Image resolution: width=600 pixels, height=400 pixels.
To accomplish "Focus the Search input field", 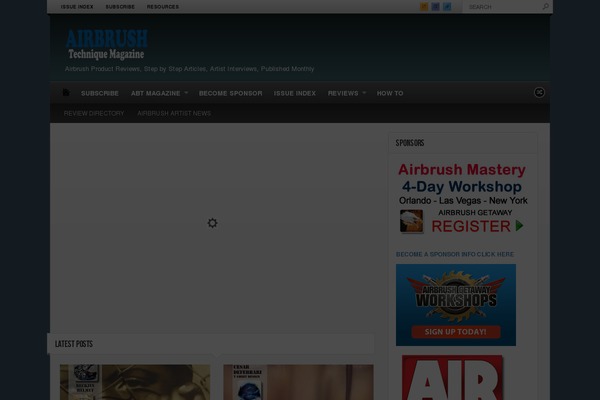I will click(502, 7).
